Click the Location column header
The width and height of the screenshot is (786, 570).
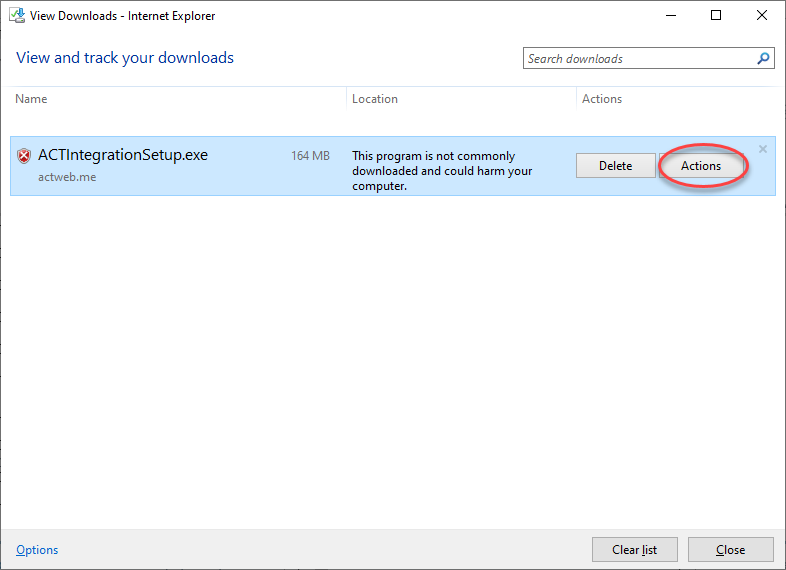pos(375,99)
